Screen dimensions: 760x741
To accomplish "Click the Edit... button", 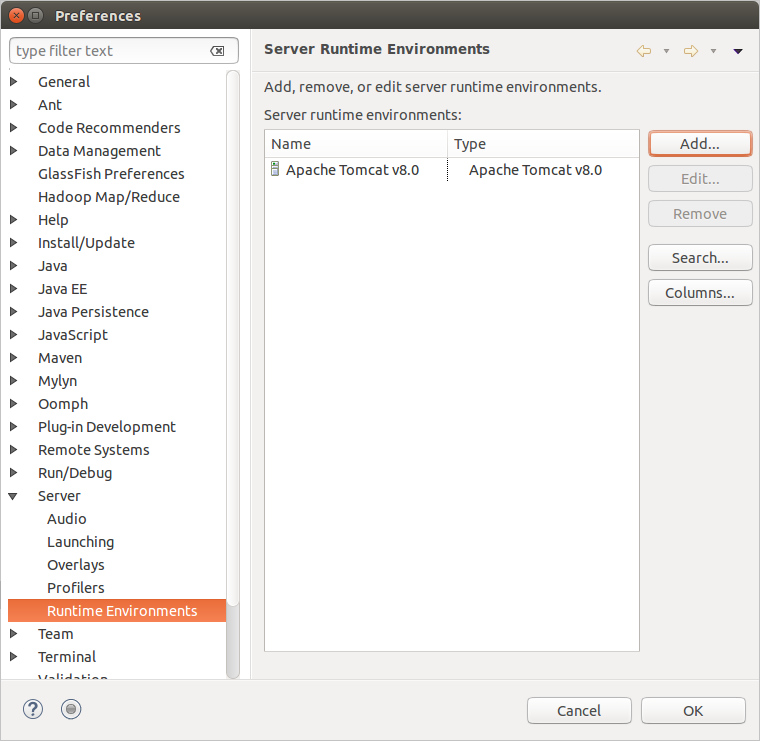I will click(700, 179).
